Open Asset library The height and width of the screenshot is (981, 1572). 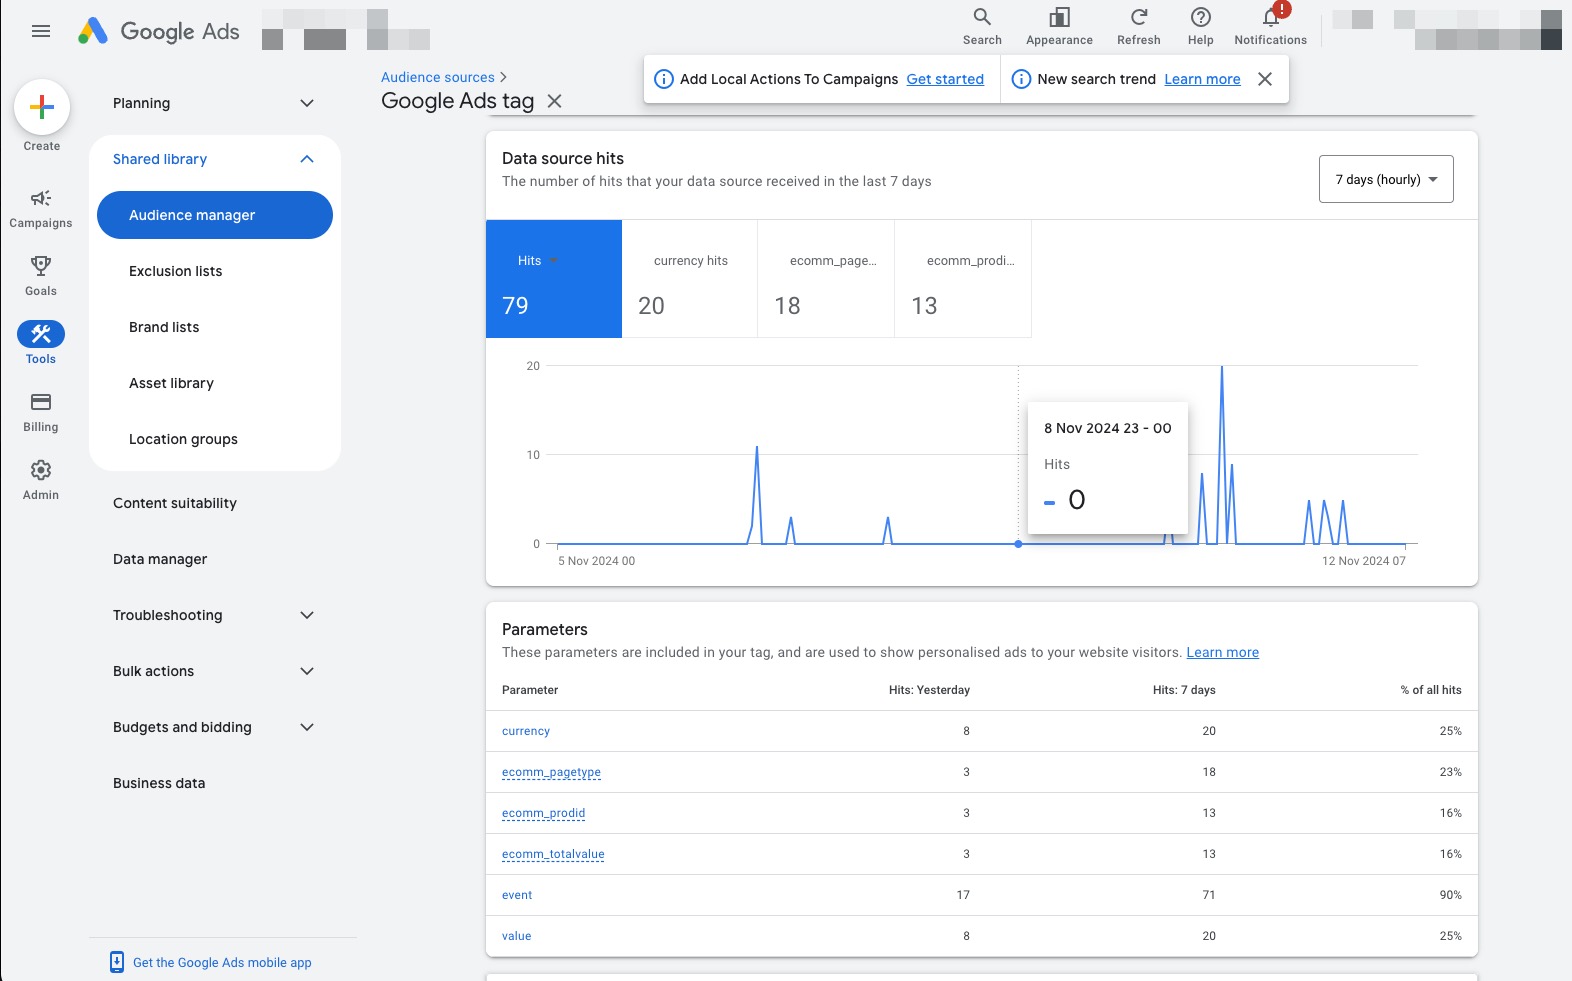pyautogui.click(x=171, y=383)
